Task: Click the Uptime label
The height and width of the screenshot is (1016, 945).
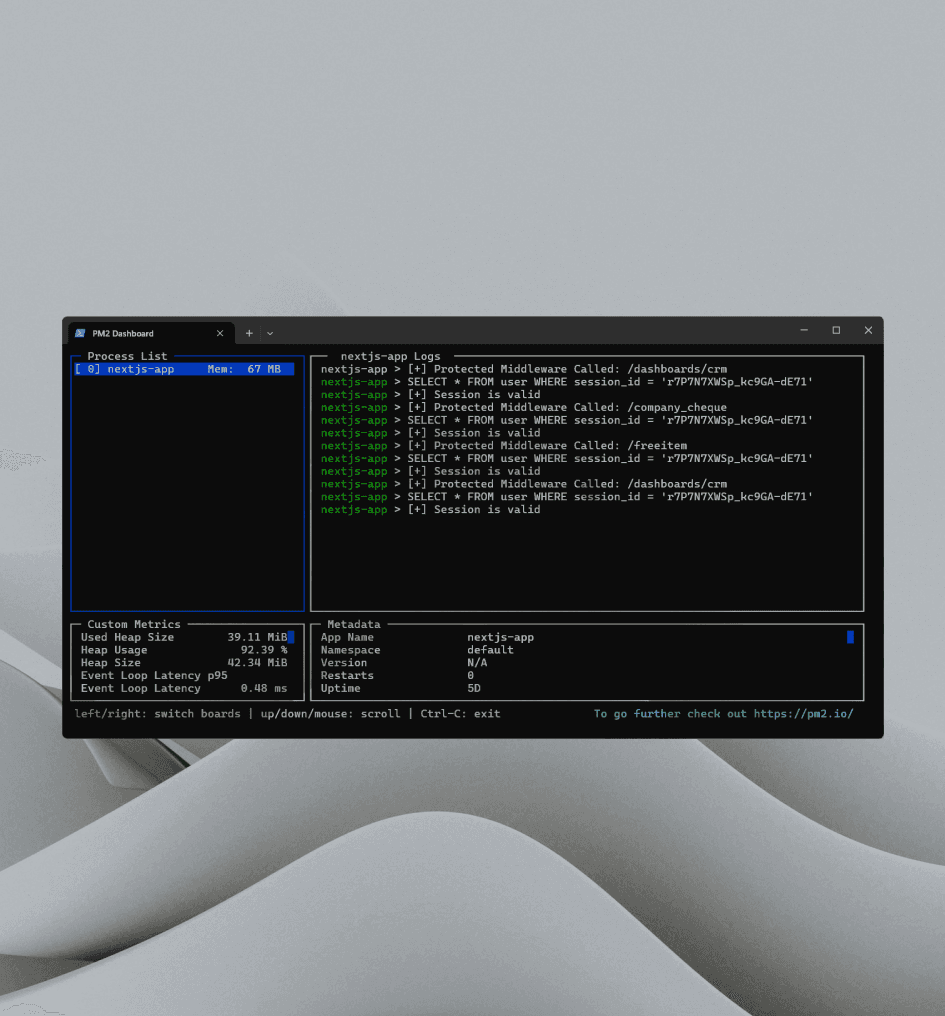Action: point(340,688)
